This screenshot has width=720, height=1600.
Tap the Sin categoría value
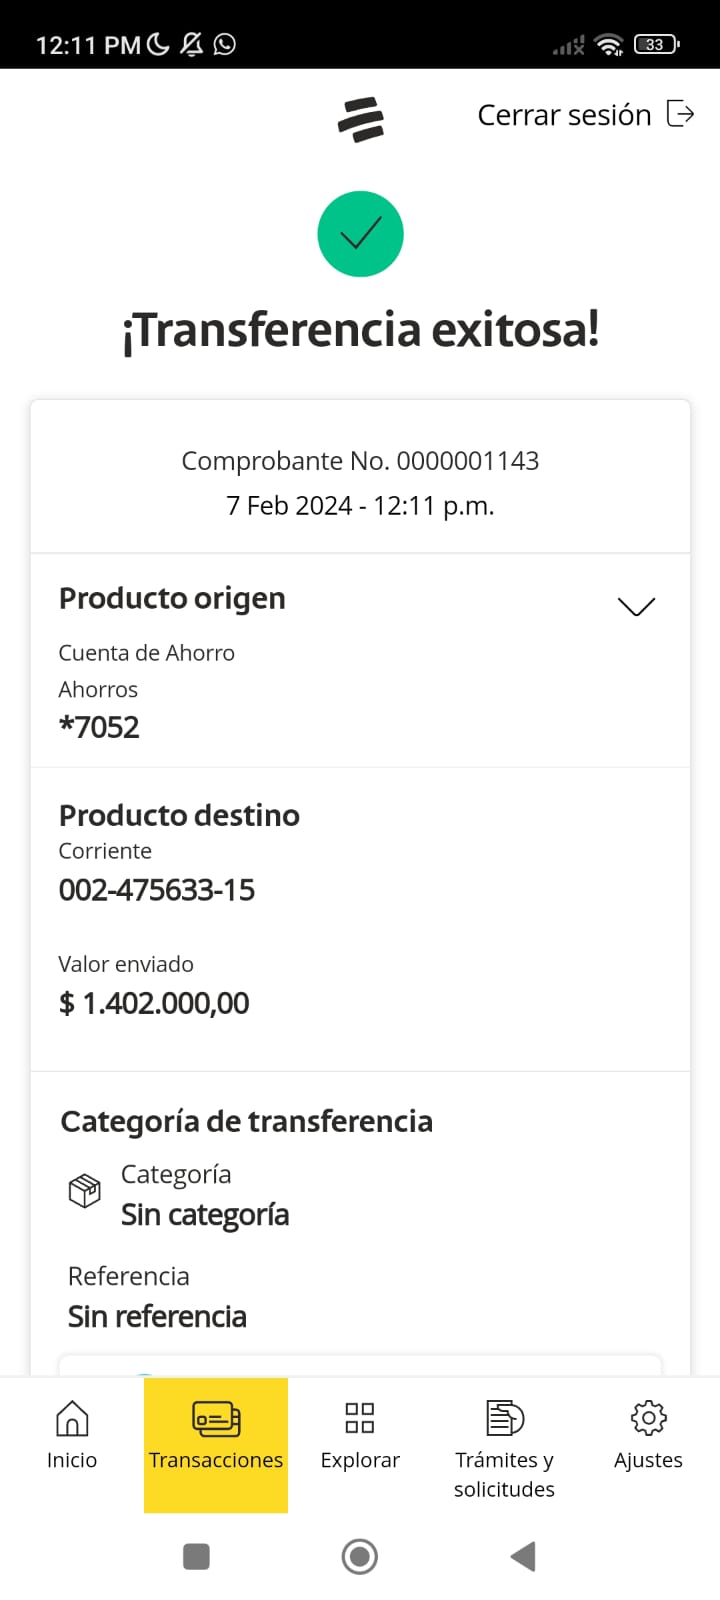click(x=205, y=1215)
